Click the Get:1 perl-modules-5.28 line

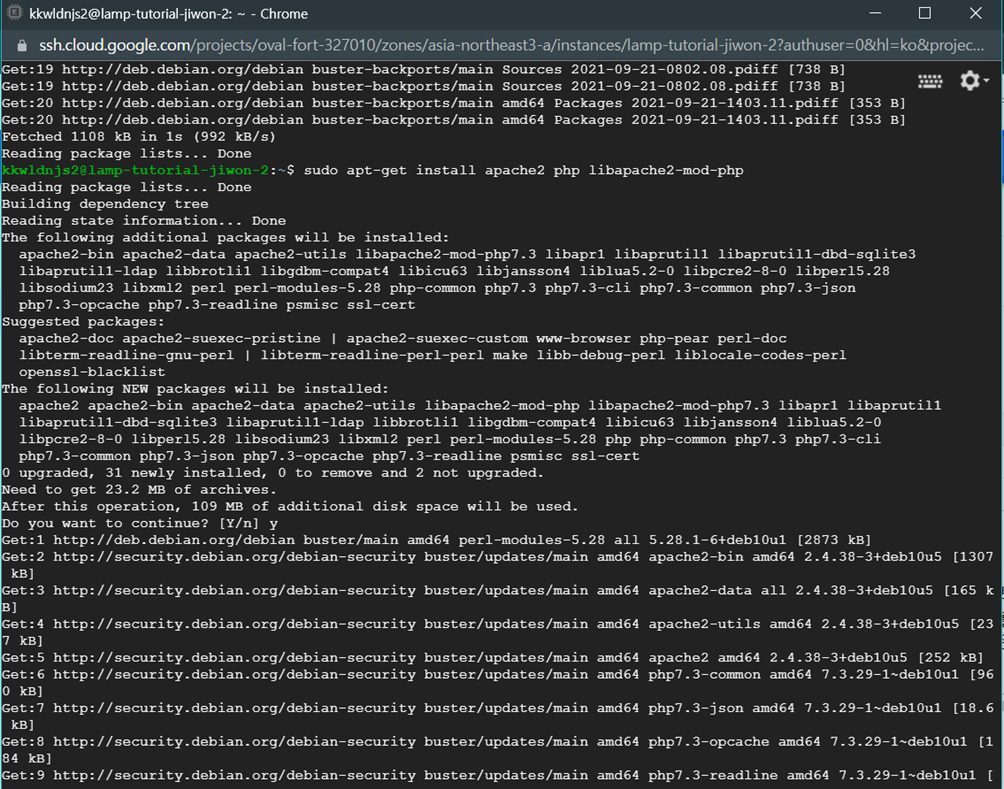point(436,540)
